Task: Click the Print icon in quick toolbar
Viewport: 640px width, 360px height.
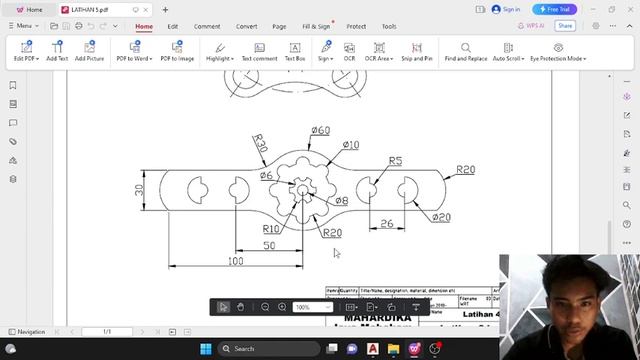Action: click(78, 26)
